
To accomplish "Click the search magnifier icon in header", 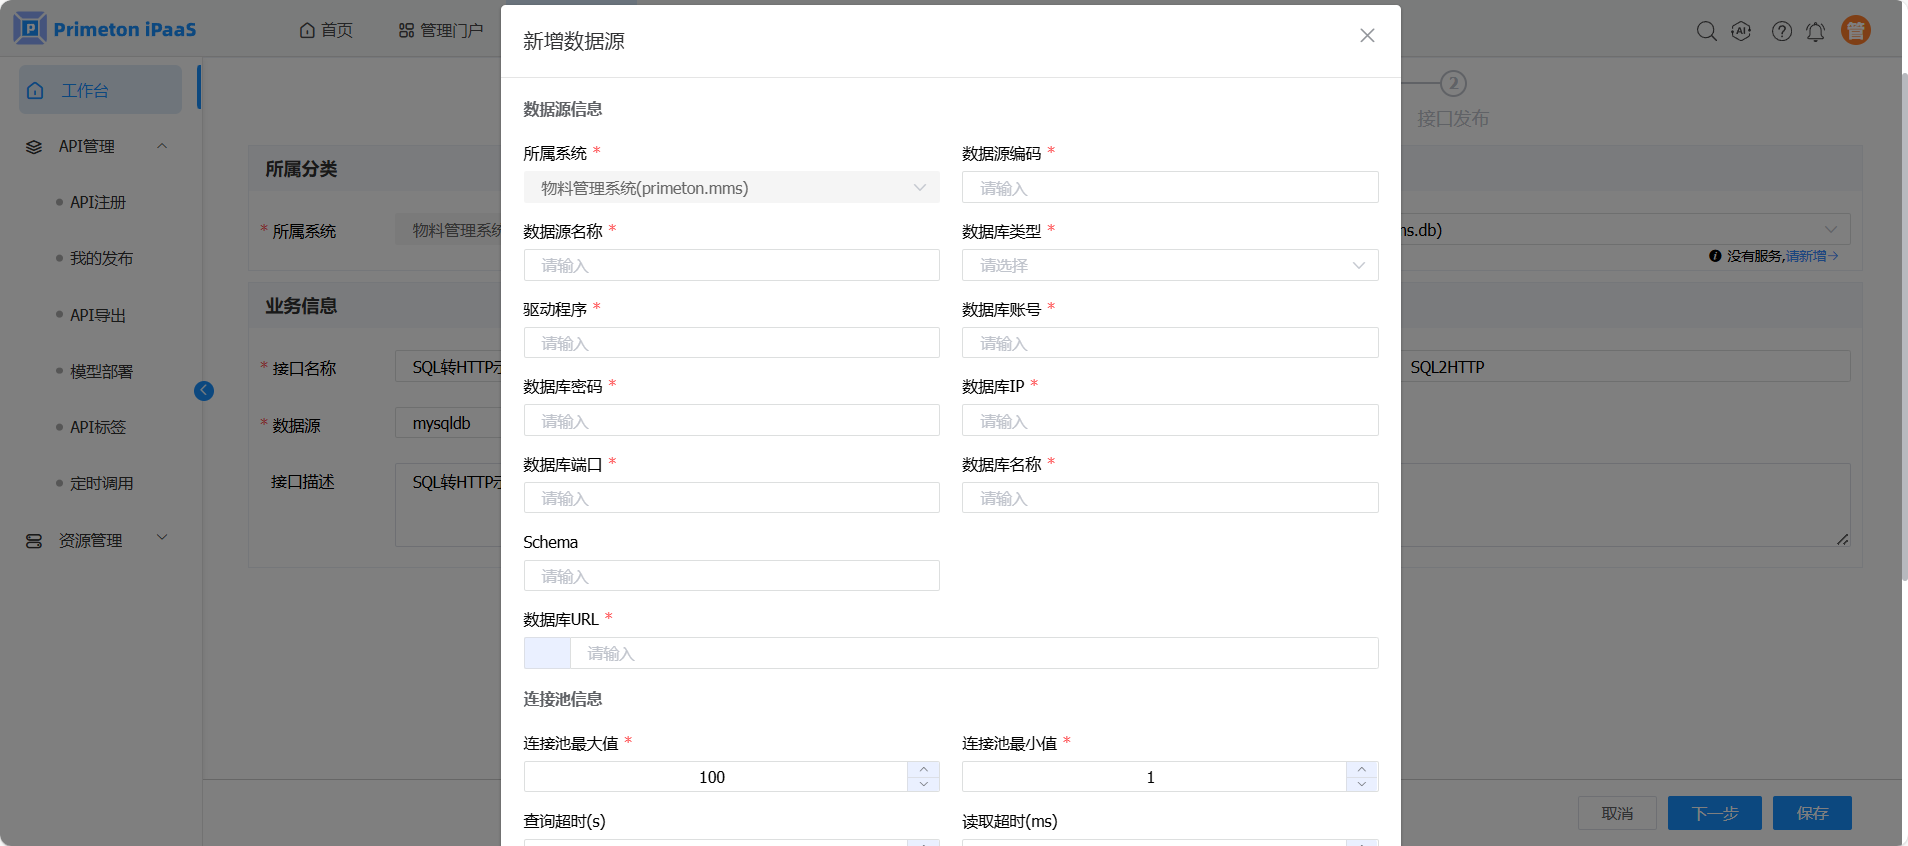I will (1706, 31).
